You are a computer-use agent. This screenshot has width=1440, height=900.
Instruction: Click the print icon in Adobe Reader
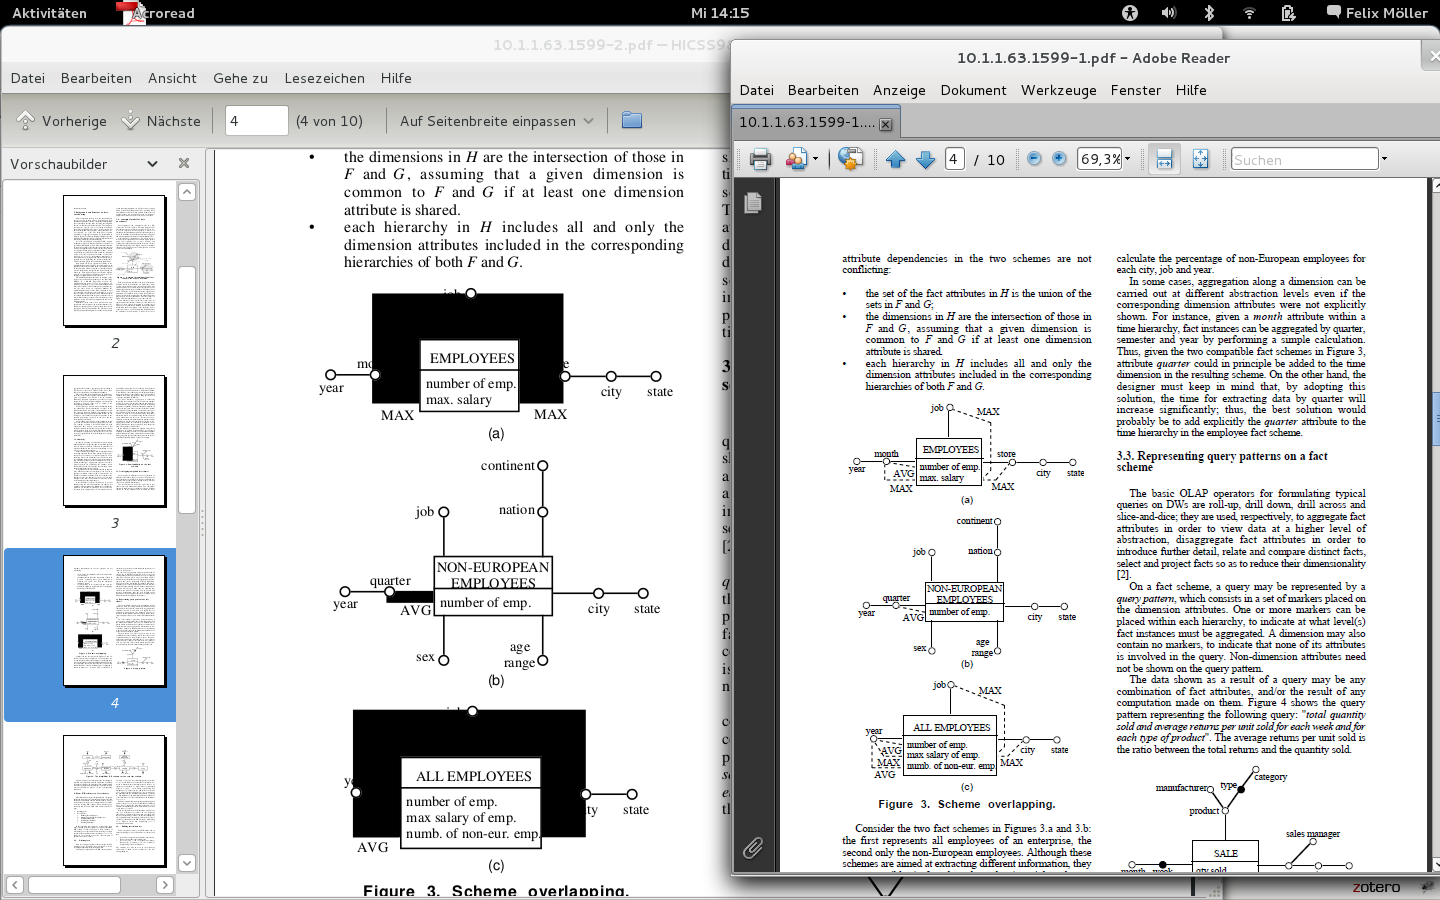tap(760, 160)
